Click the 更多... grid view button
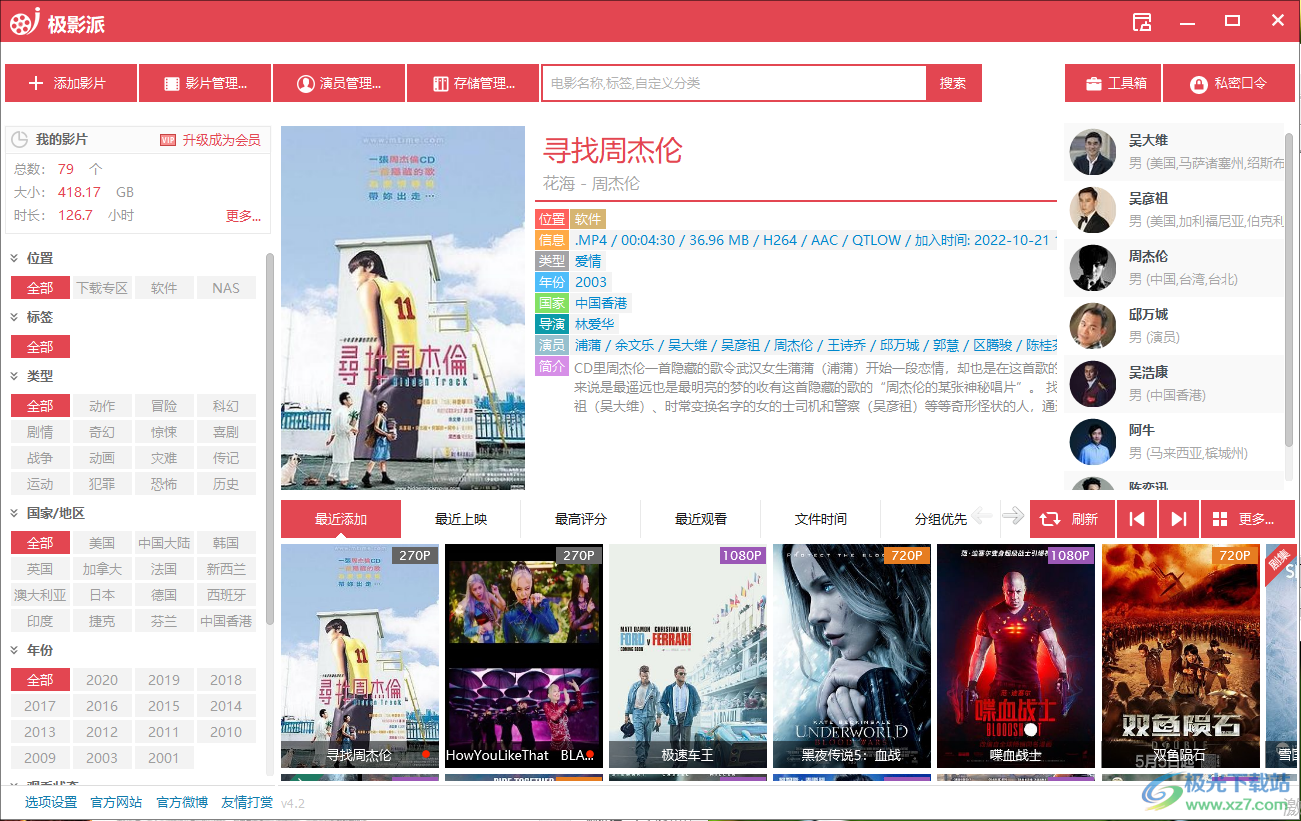This screenshot has height=821, width=1301. pos(1248,519)
